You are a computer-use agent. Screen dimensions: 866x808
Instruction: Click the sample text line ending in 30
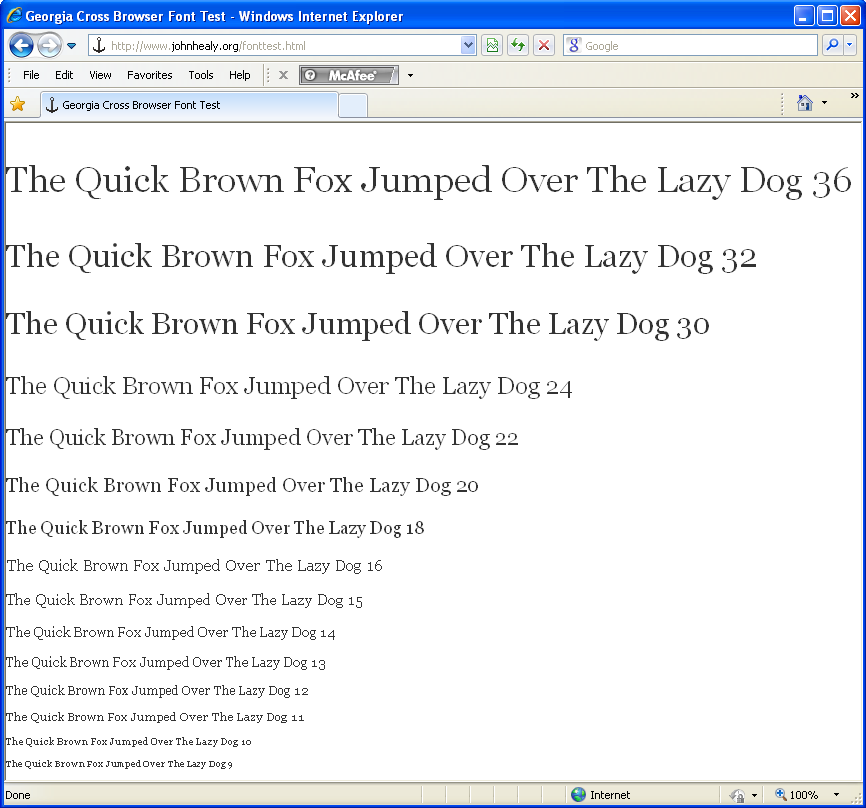click(357, 324)
